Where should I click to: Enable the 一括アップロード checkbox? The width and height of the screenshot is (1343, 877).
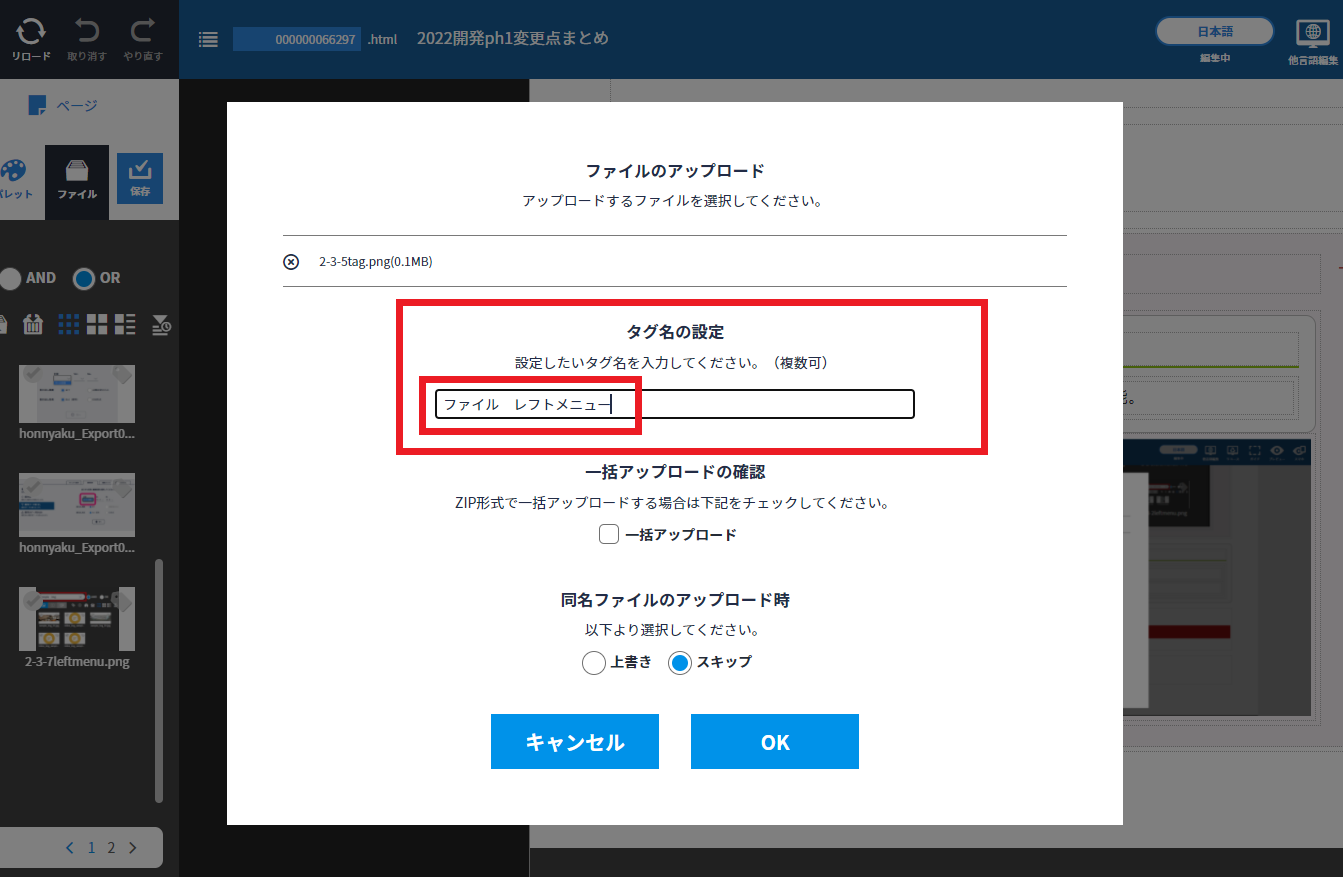[x=609, y=535]
